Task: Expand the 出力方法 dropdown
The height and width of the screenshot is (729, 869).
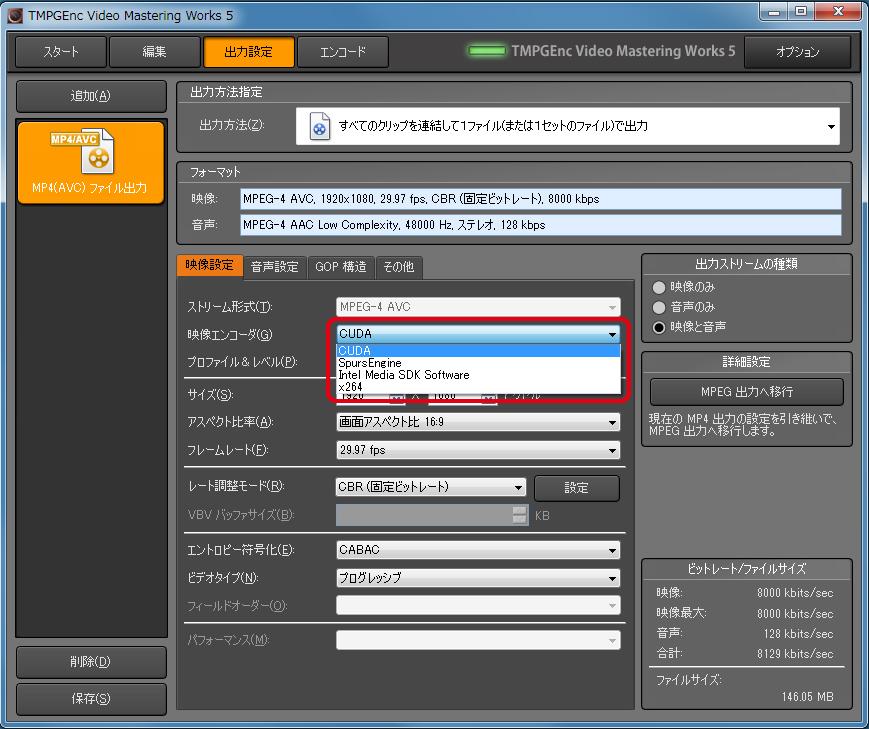Action: point(568,126)
